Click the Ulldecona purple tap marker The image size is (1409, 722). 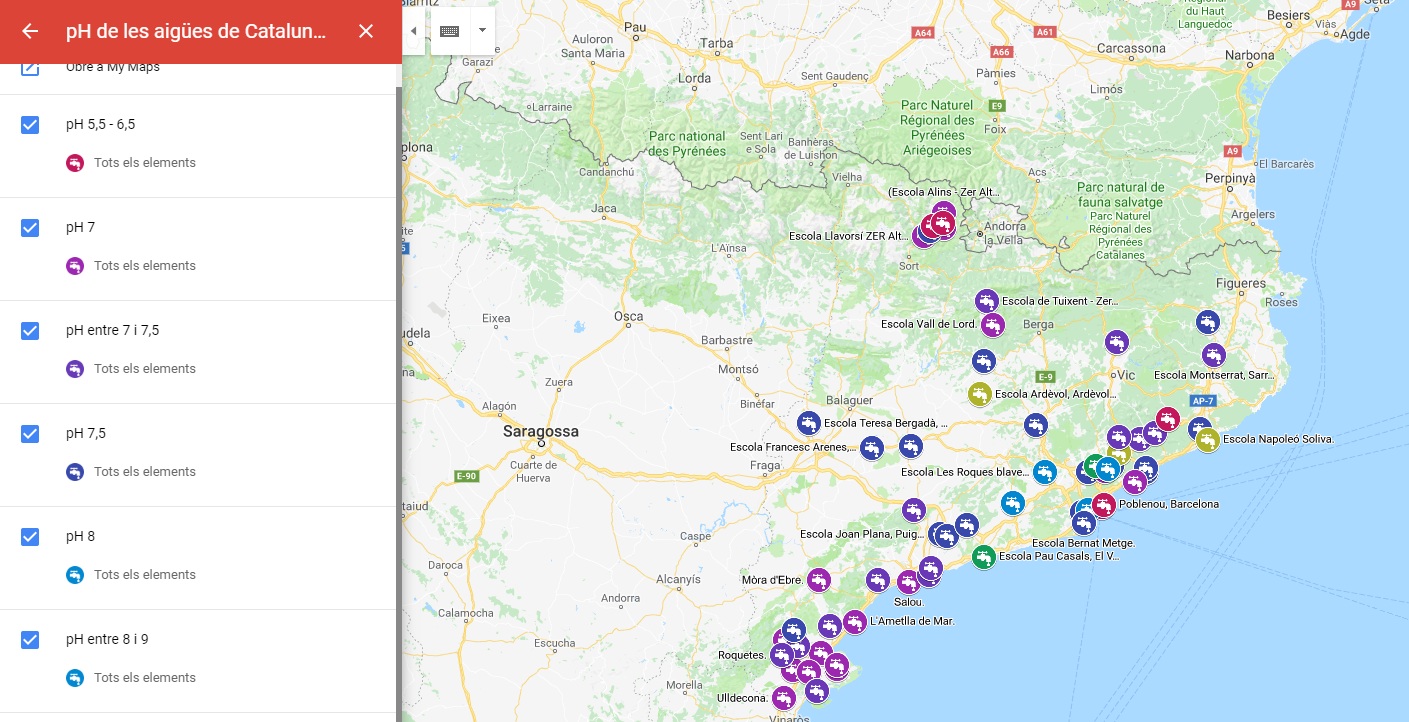point(784,697)
